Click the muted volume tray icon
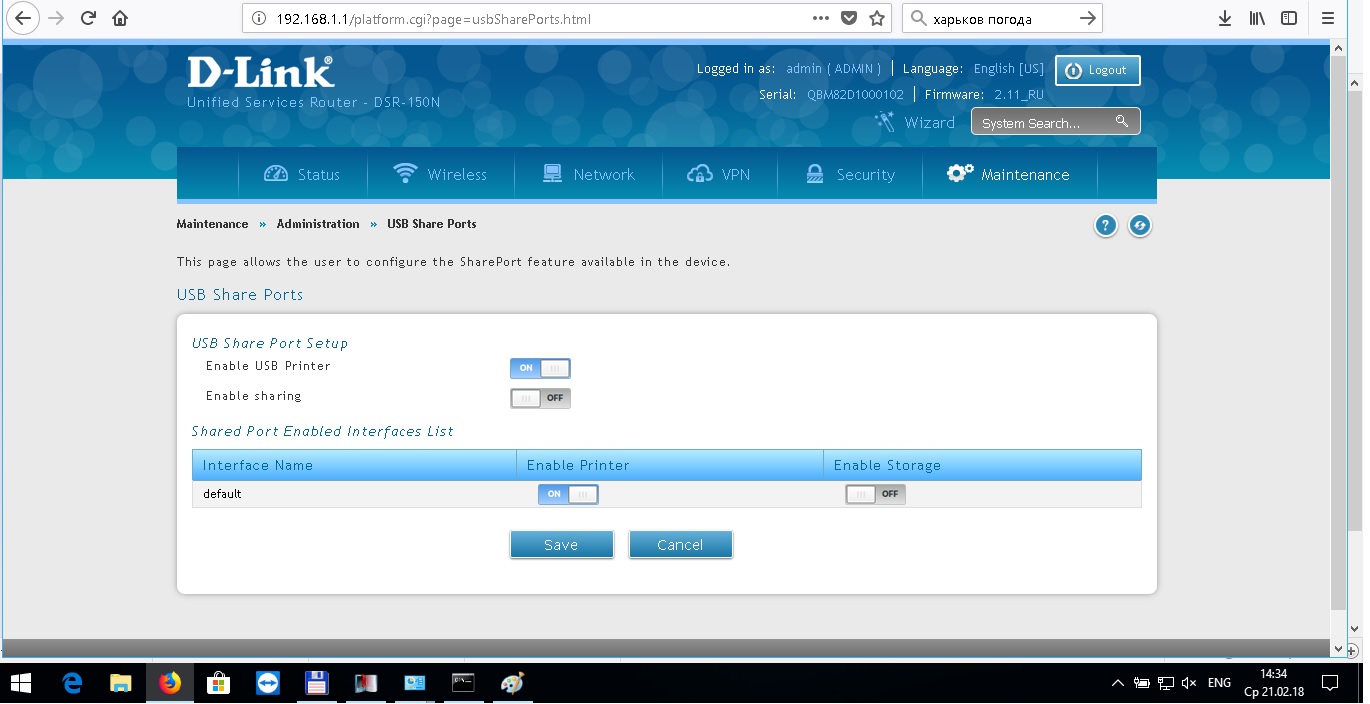1370x704 pixels. 1189,684
